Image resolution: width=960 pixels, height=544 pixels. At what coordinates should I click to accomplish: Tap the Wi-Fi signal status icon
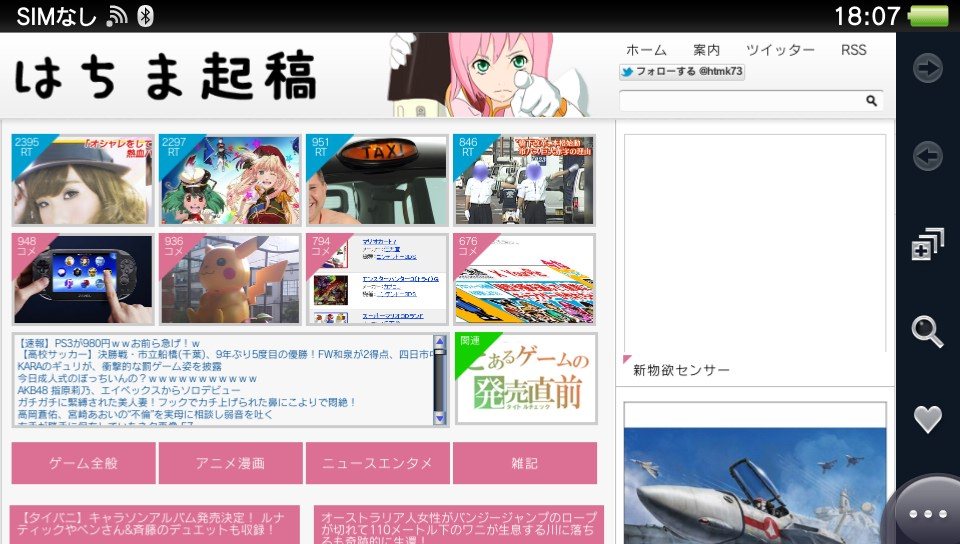(116, 16)
